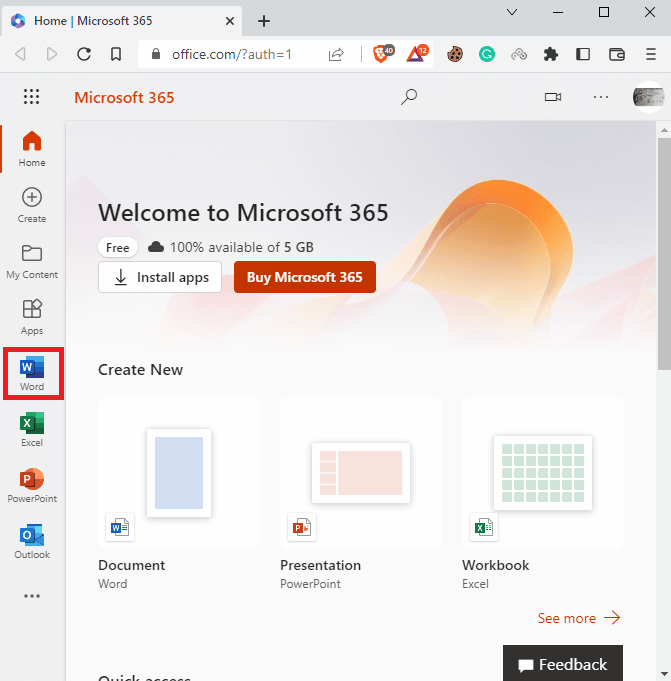
Task: Click the video camera meeting icon
Action: (553, 97)
